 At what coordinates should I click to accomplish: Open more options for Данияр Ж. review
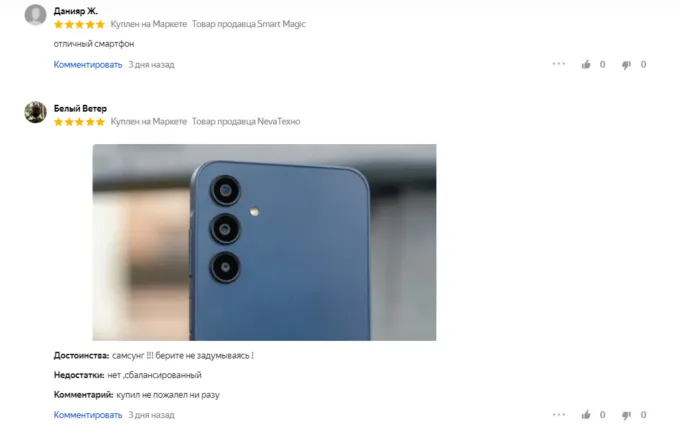tap(559, 64)
